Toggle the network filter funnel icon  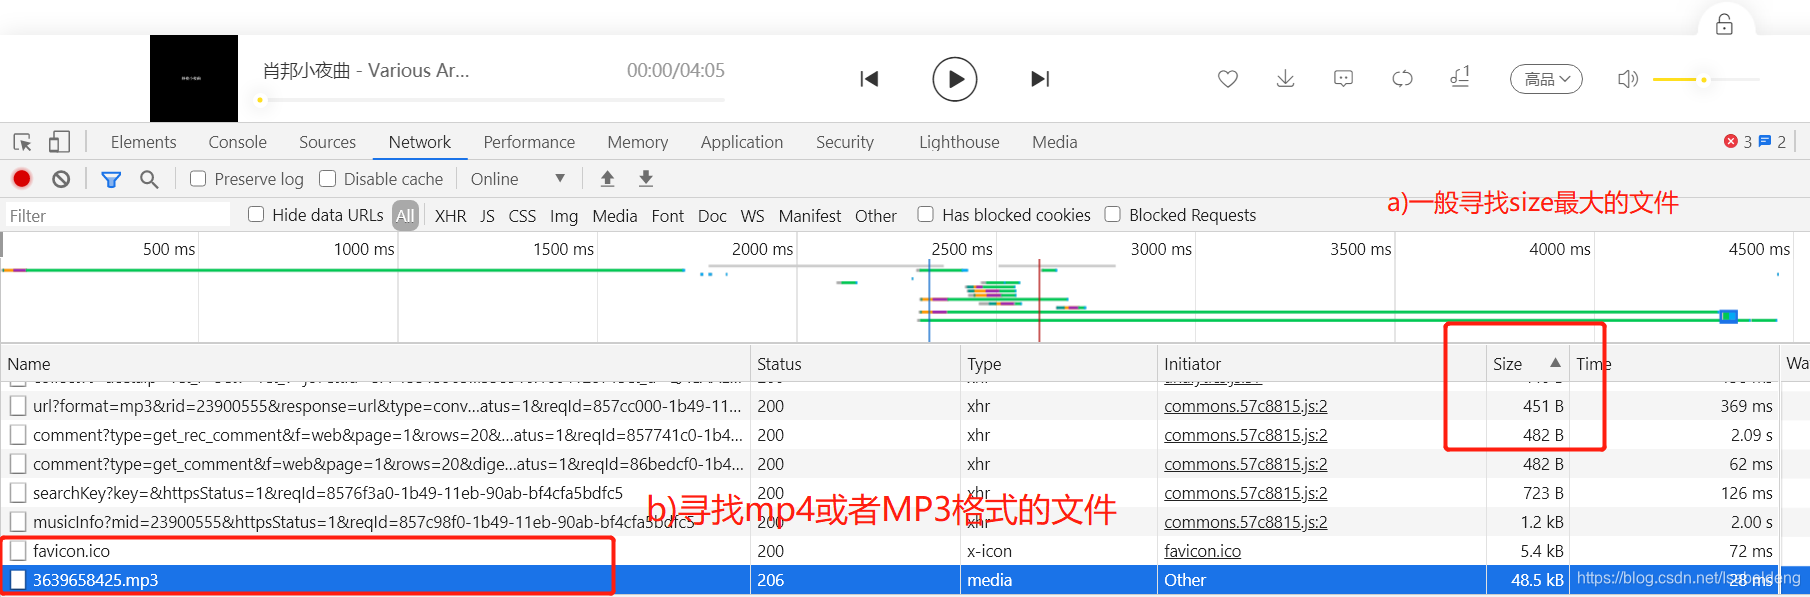111,179
